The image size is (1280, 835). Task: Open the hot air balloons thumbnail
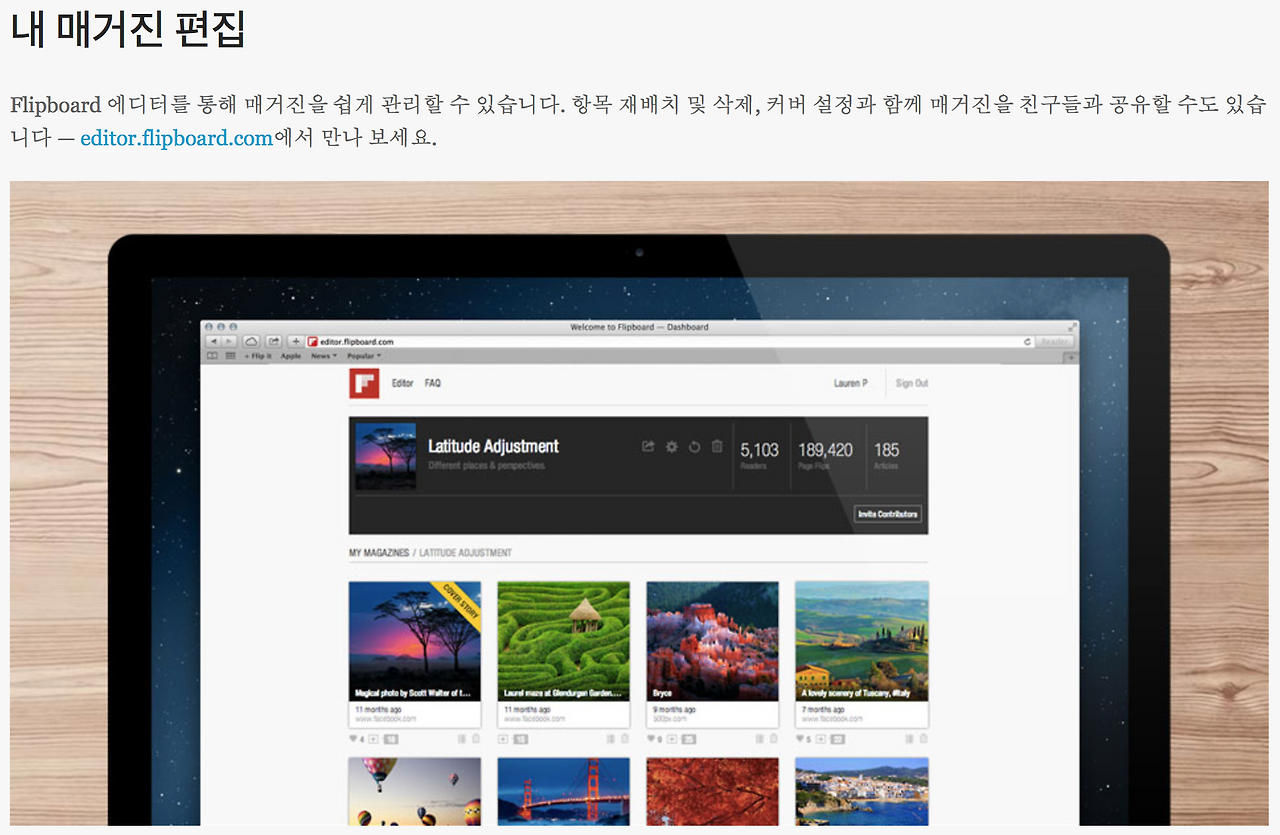tap(415, 791)
